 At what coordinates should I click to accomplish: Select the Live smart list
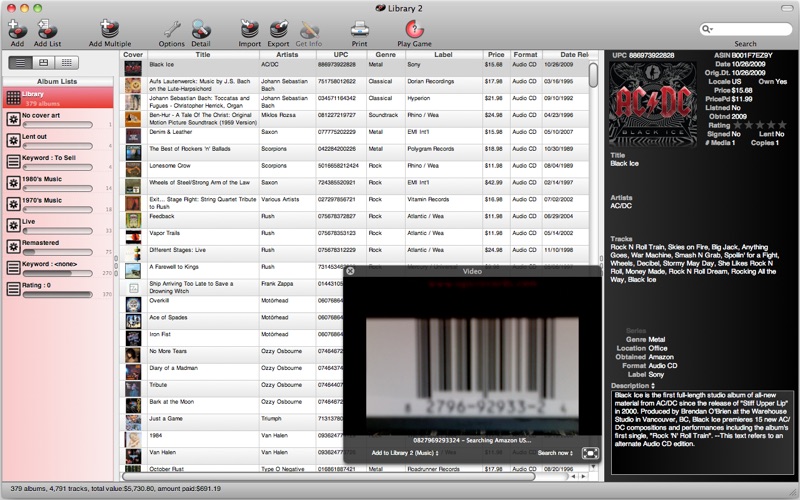coord(58,226)
